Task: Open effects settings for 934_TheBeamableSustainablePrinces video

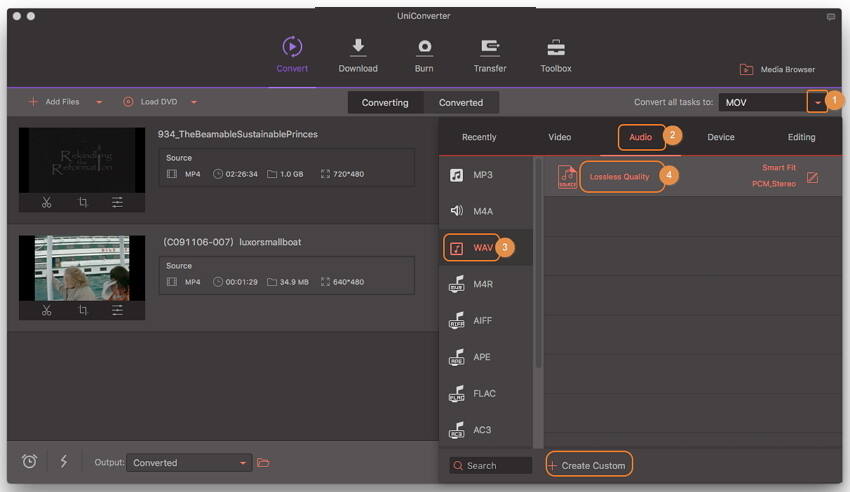Action: click(117, 203)
